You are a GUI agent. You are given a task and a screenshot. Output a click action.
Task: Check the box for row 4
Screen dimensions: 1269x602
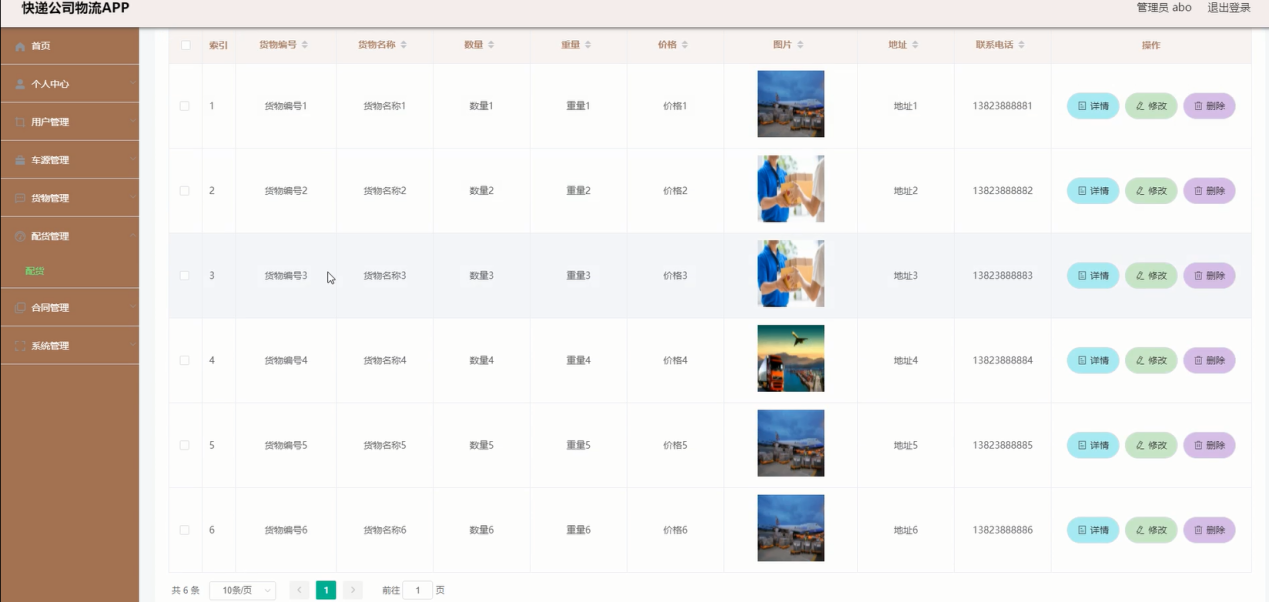click(185, 360)
